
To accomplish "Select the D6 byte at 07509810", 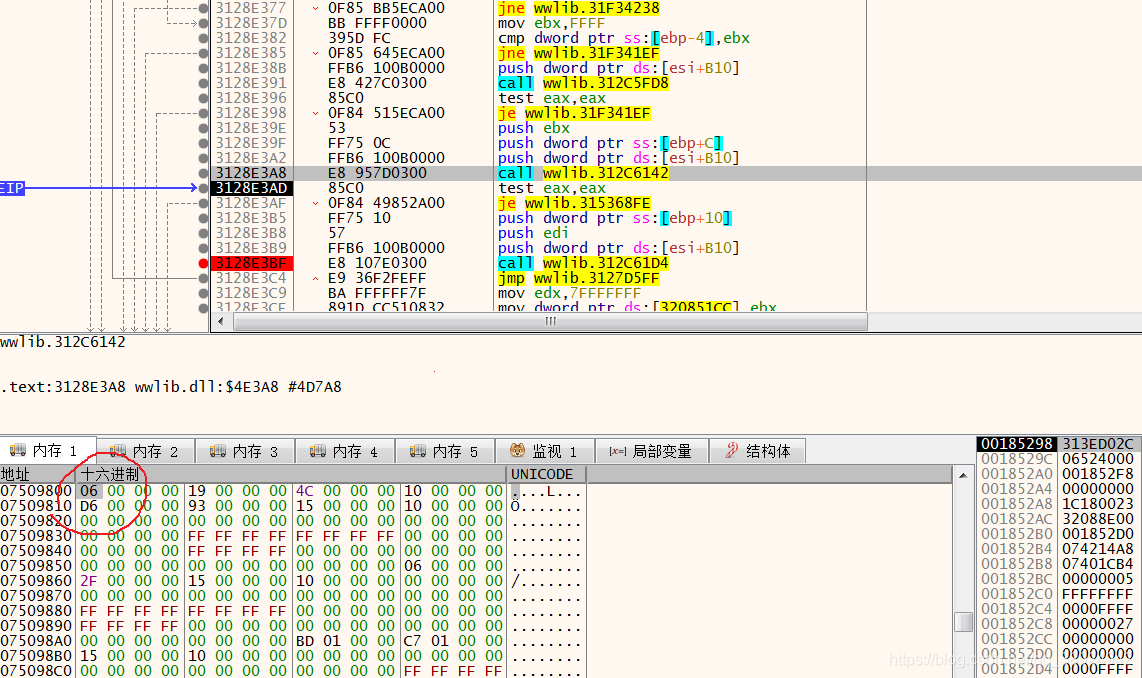I will click(x=89, y=505).
